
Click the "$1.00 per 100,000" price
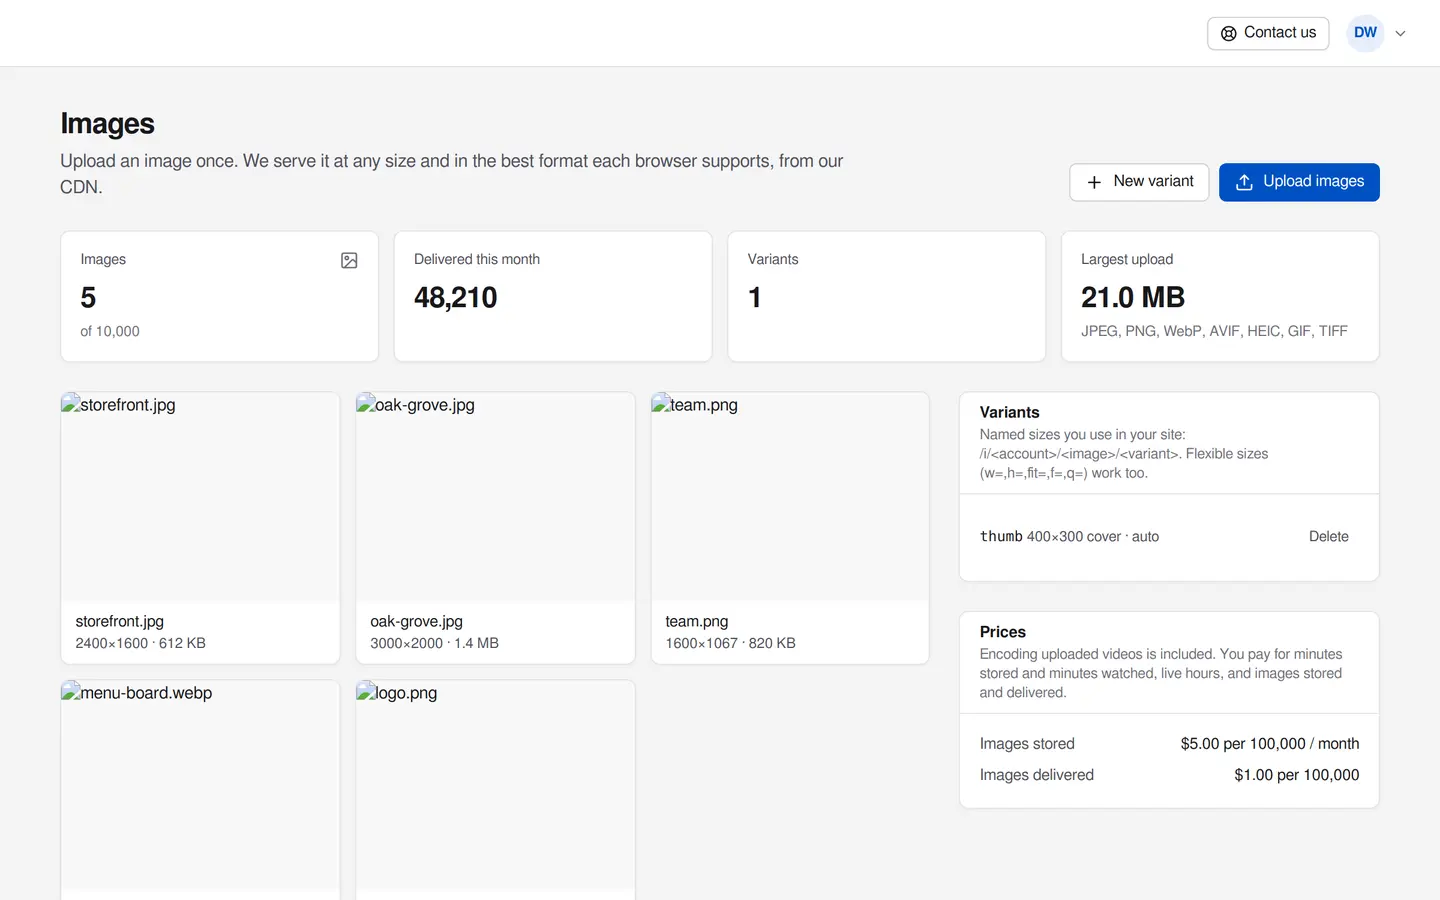pyautogui.click(x=1297, y=775)
